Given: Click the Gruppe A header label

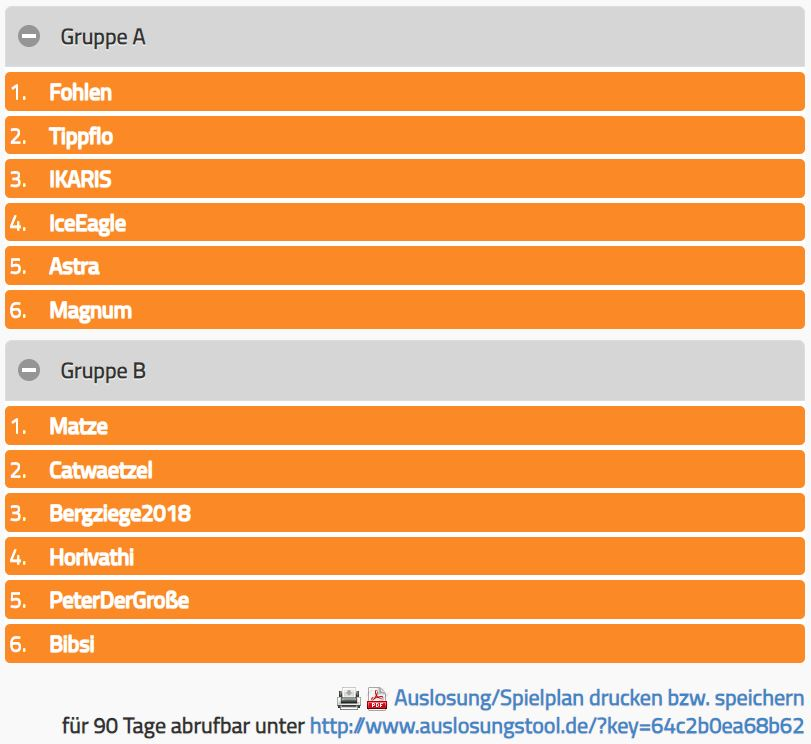Looking at the screenshot, I should tap(103, 37).
